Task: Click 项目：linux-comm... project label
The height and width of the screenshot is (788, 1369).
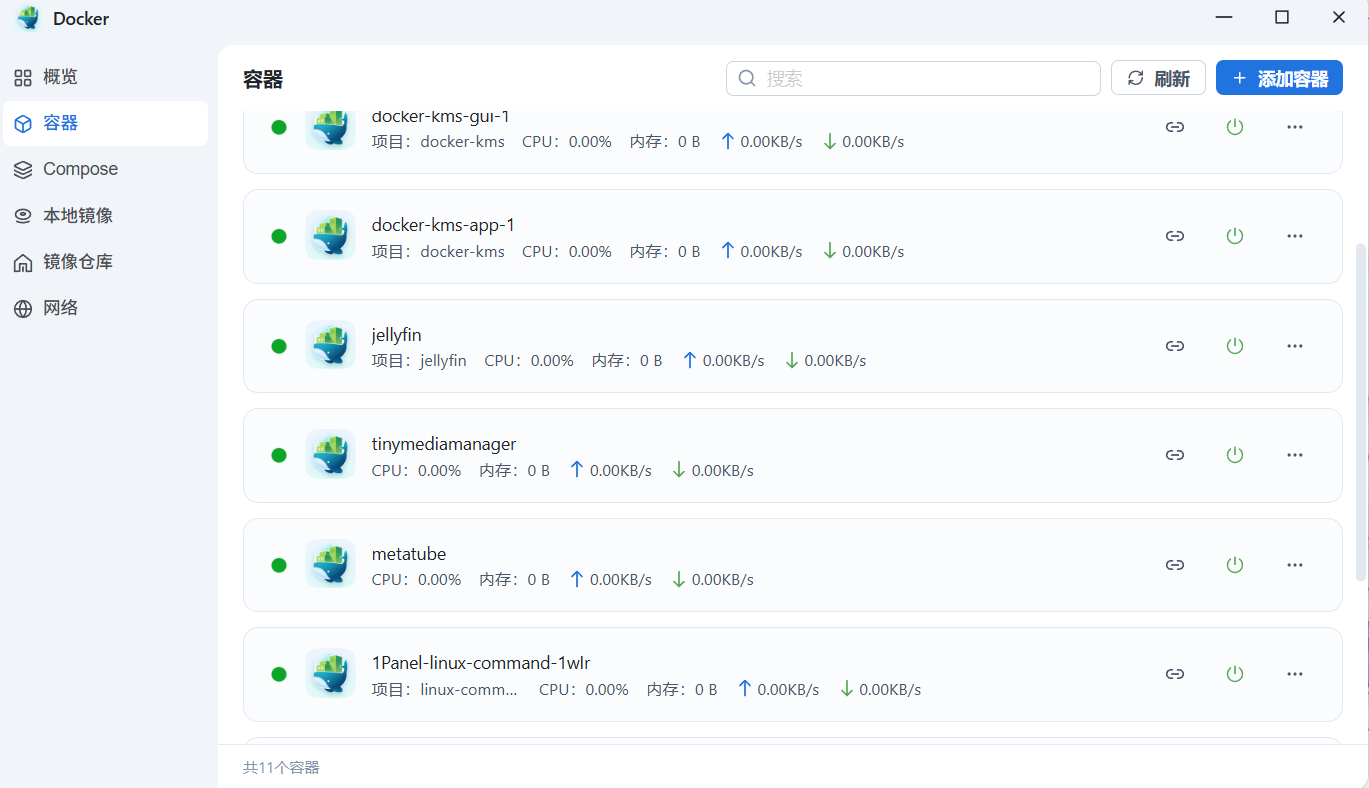Action: (x=446, y=690)
